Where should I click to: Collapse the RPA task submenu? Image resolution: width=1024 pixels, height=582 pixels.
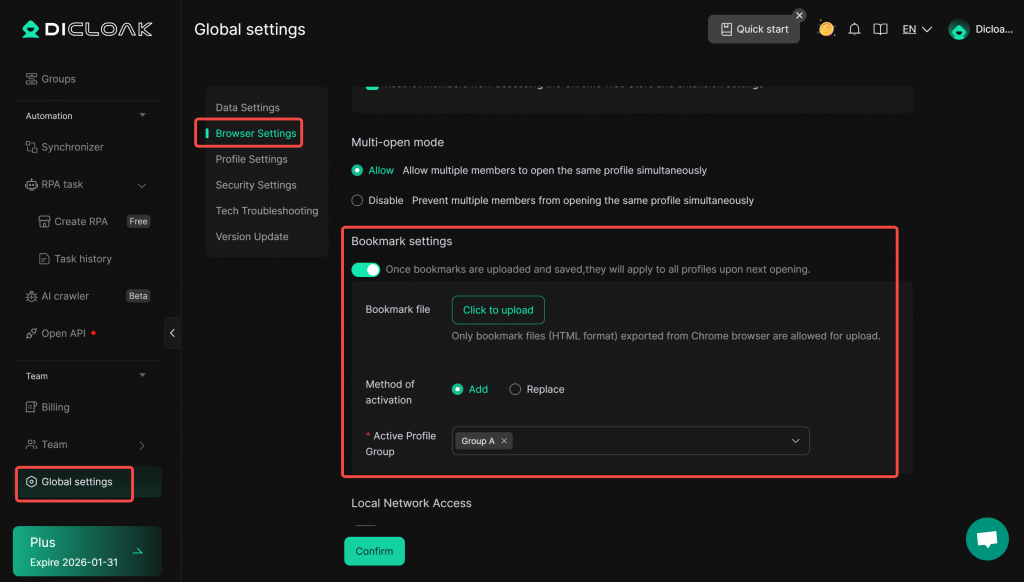pyautogui.click(x=141, y=185)
